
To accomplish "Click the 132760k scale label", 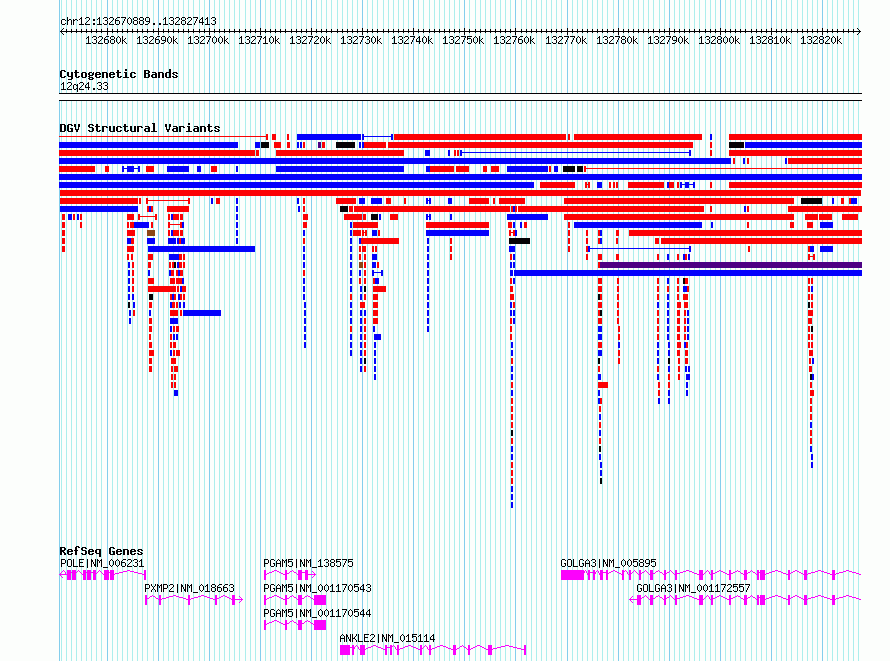I will tap(514, 40).
